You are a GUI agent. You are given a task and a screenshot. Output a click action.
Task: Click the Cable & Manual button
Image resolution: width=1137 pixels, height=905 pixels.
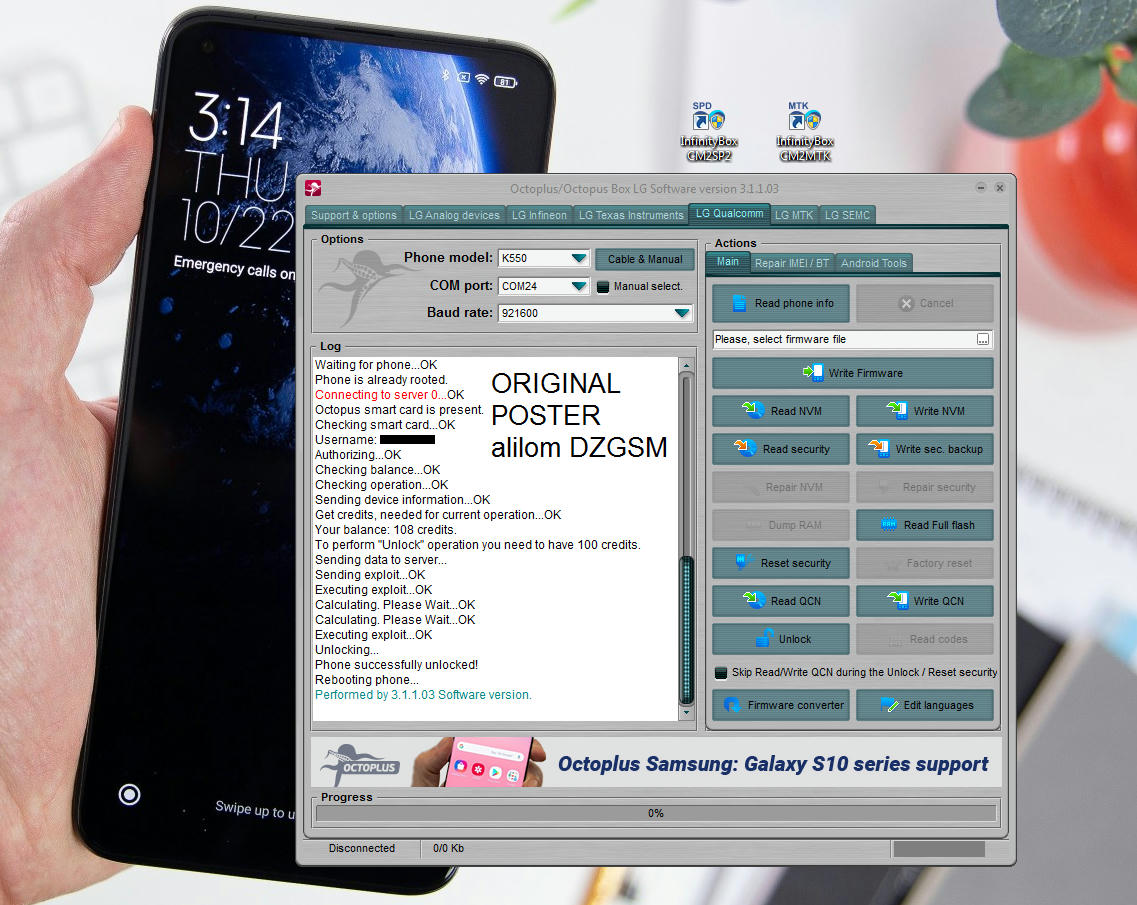pos(645,259)
